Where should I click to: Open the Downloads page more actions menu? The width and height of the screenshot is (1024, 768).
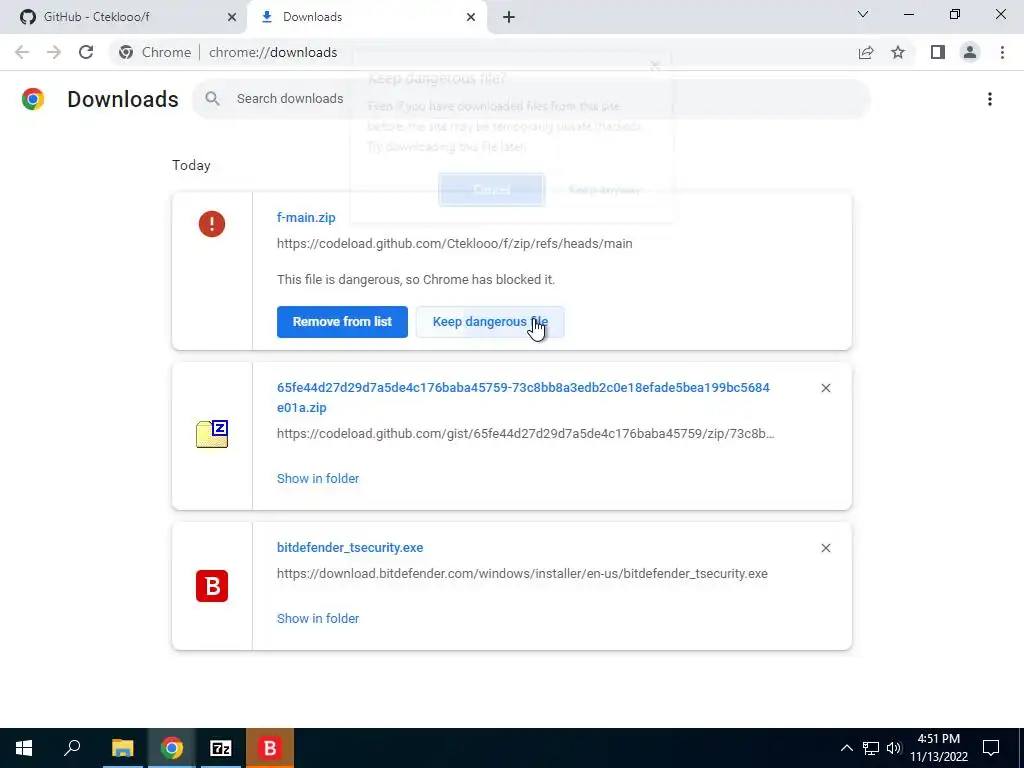tap(989, 99)
